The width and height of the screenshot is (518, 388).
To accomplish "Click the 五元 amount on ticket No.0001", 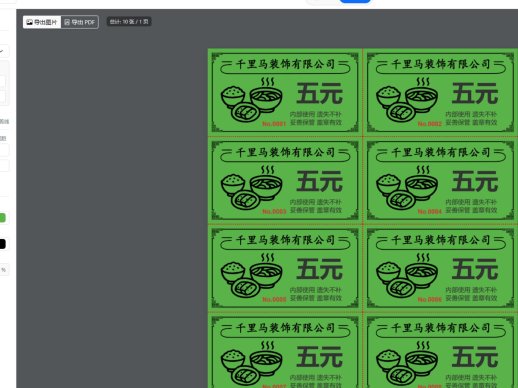I will pyautogui.click(x=320, y=94).
